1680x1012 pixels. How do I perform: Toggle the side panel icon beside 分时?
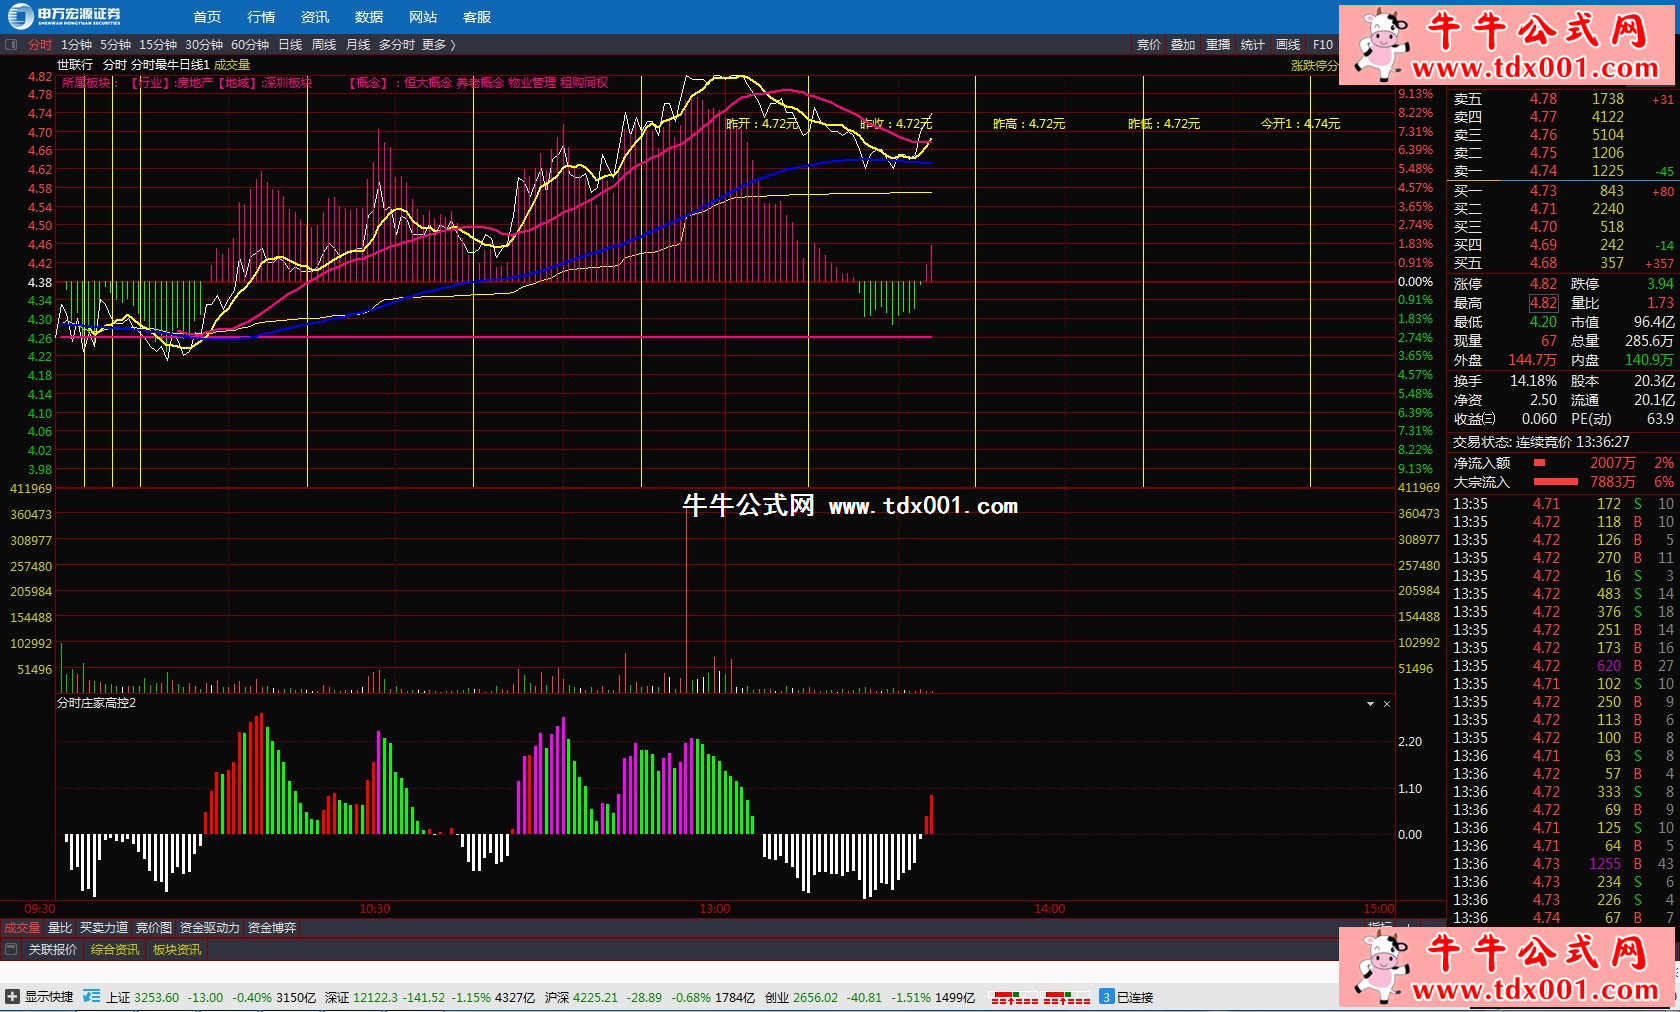pos(11,45)
